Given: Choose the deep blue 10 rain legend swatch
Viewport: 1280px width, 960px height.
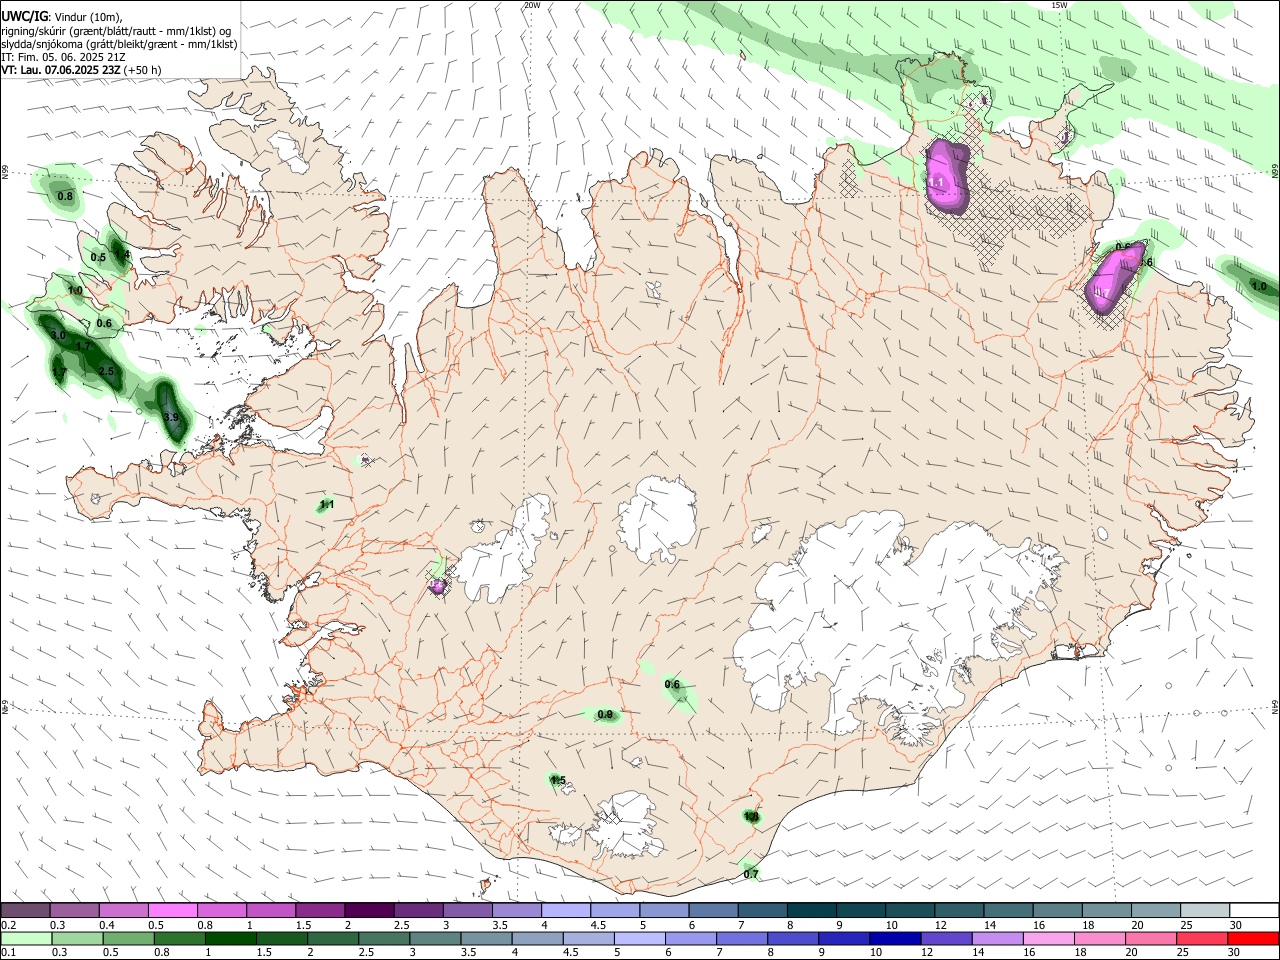Looking at the screenshot, I should (x=894, y=938).
